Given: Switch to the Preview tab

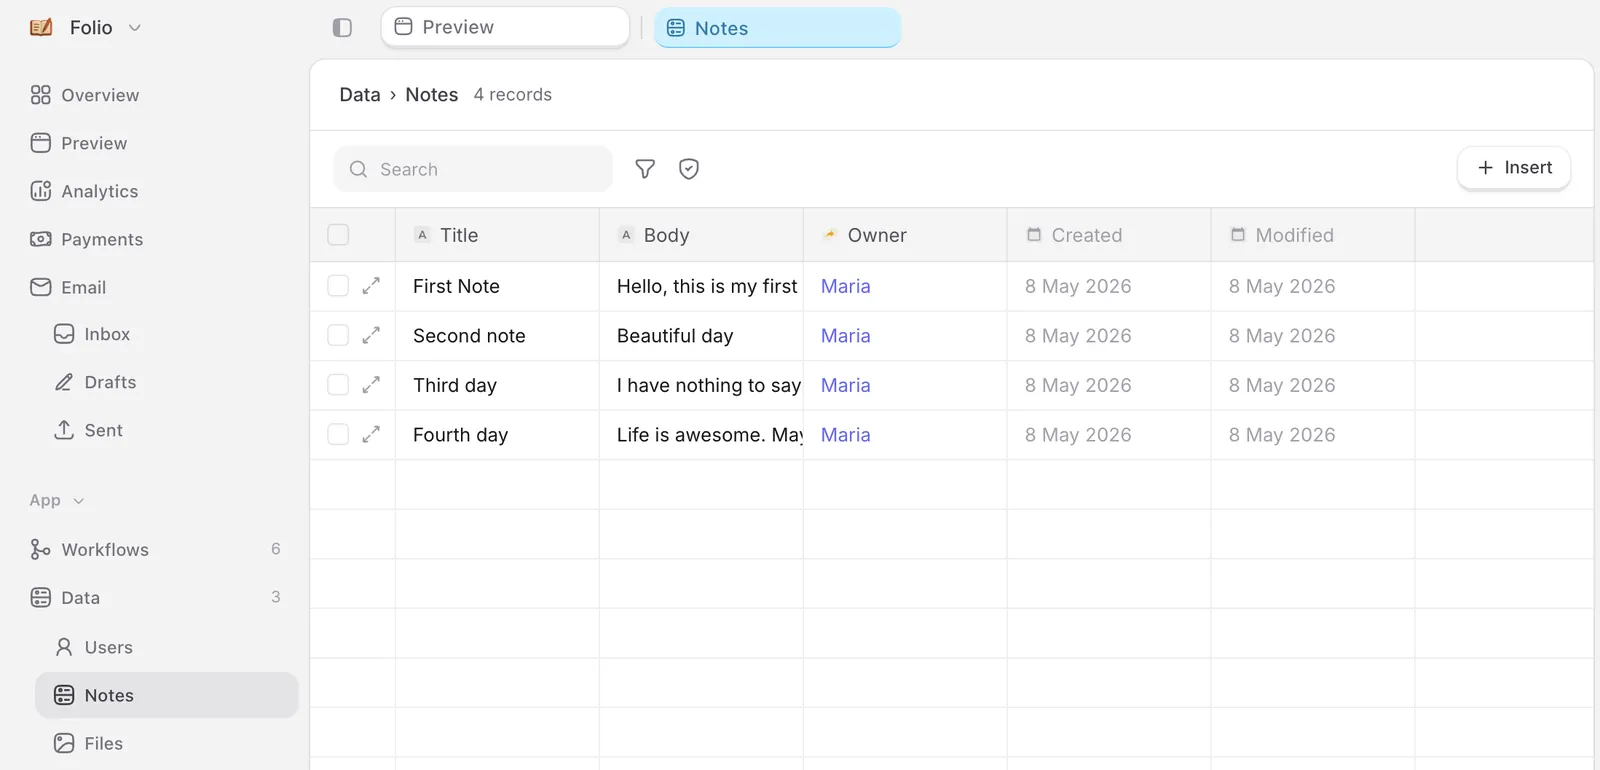Looking at the screenshot, I should click(x=505, y=27).
